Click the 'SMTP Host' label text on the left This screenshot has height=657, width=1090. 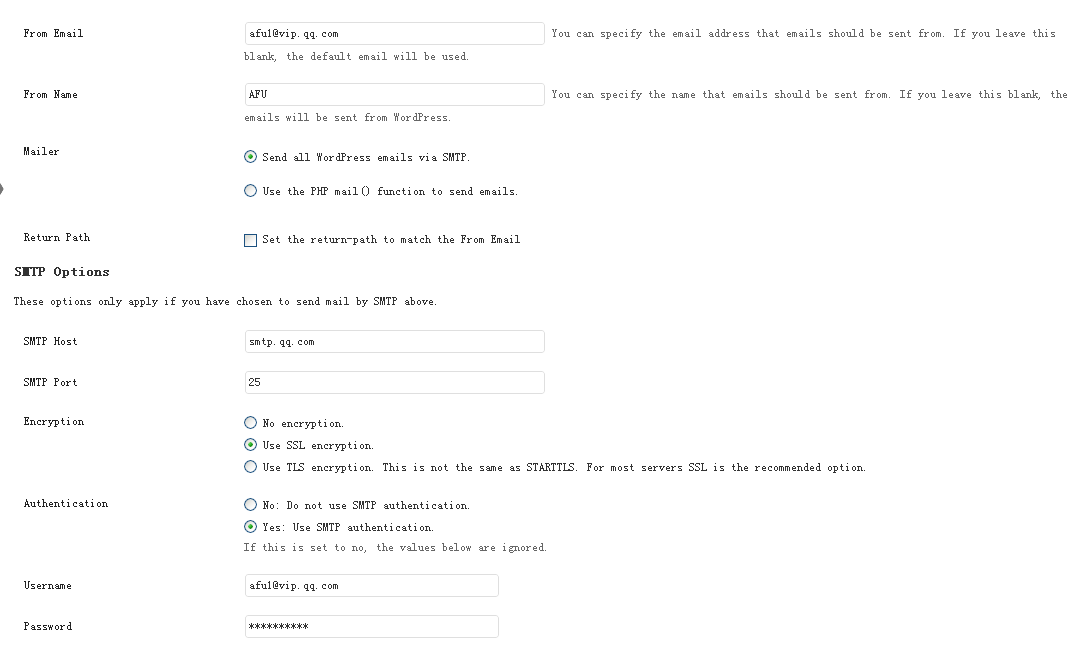pos(50,342)
